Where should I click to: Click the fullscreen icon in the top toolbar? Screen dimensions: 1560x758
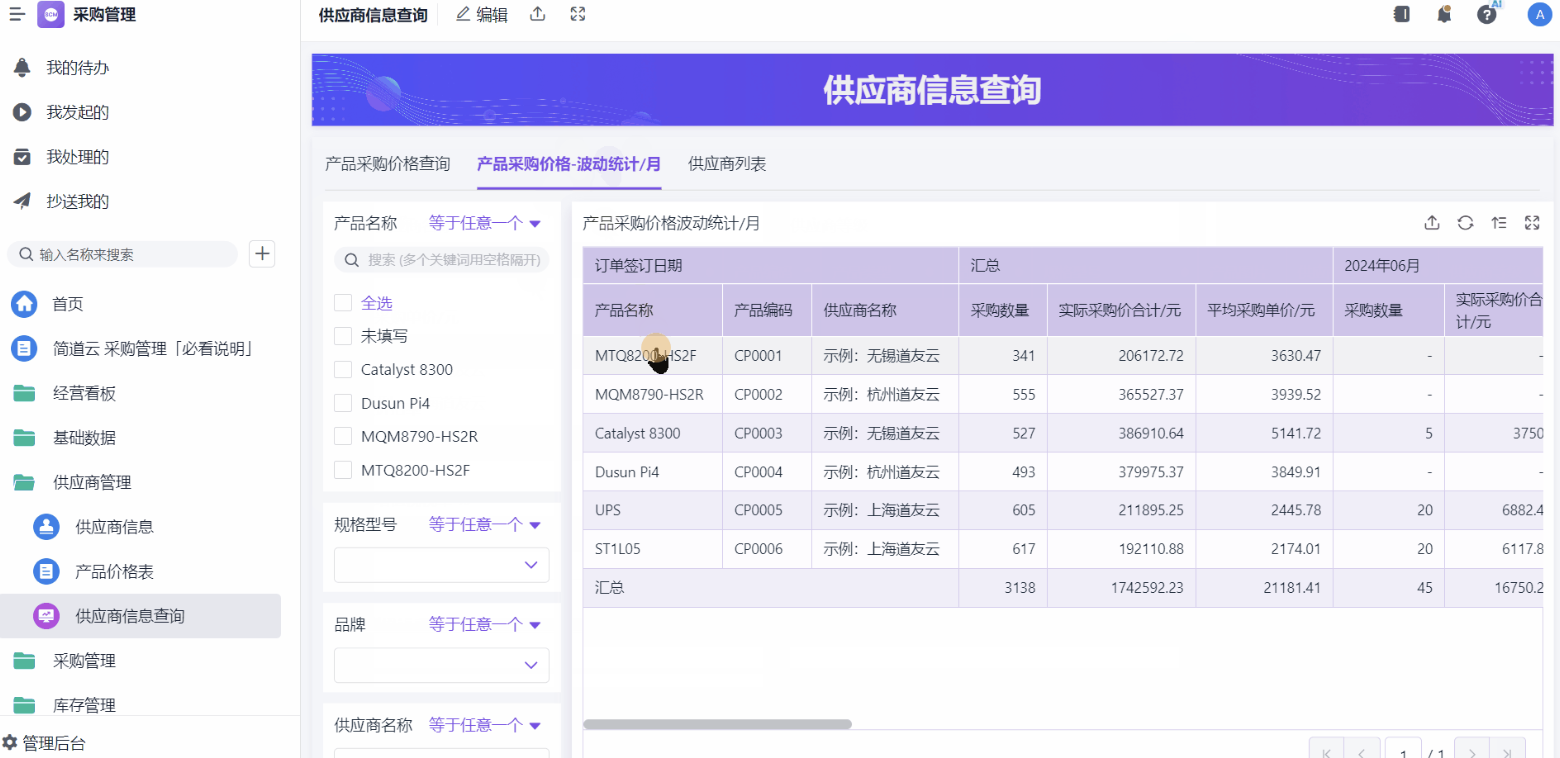point(577,14)
